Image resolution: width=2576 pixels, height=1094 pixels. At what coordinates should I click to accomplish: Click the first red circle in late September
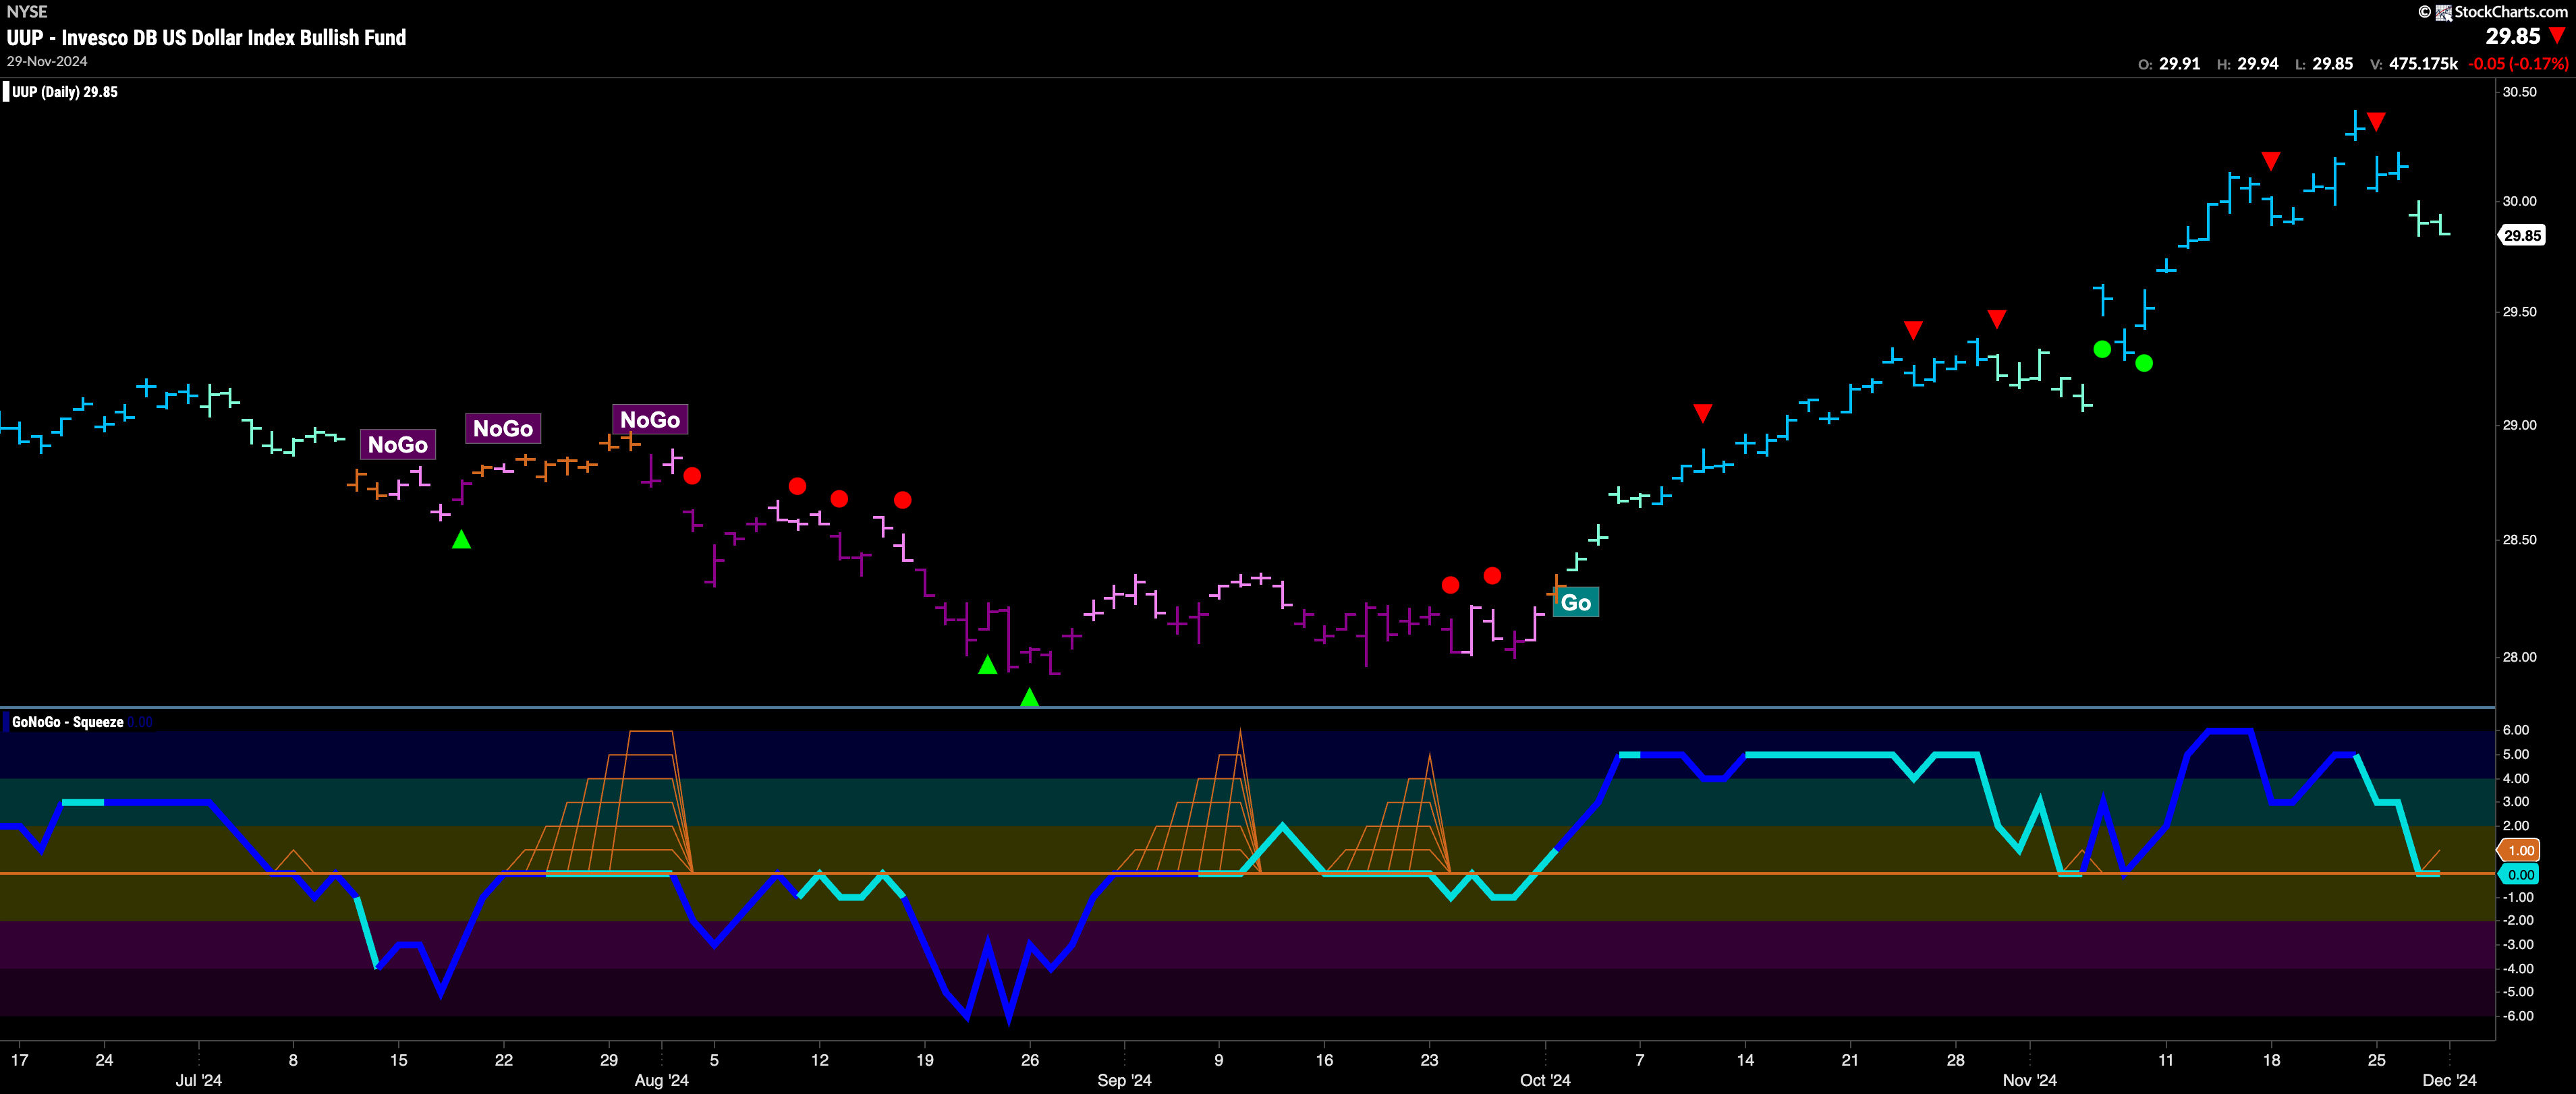coord(1450,585)
